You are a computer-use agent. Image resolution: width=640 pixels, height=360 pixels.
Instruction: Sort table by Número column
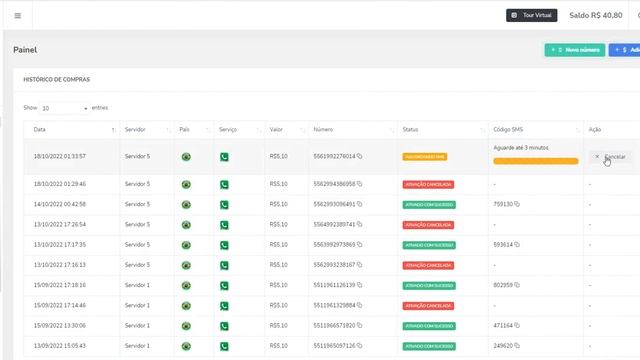(x=353, y=129)
